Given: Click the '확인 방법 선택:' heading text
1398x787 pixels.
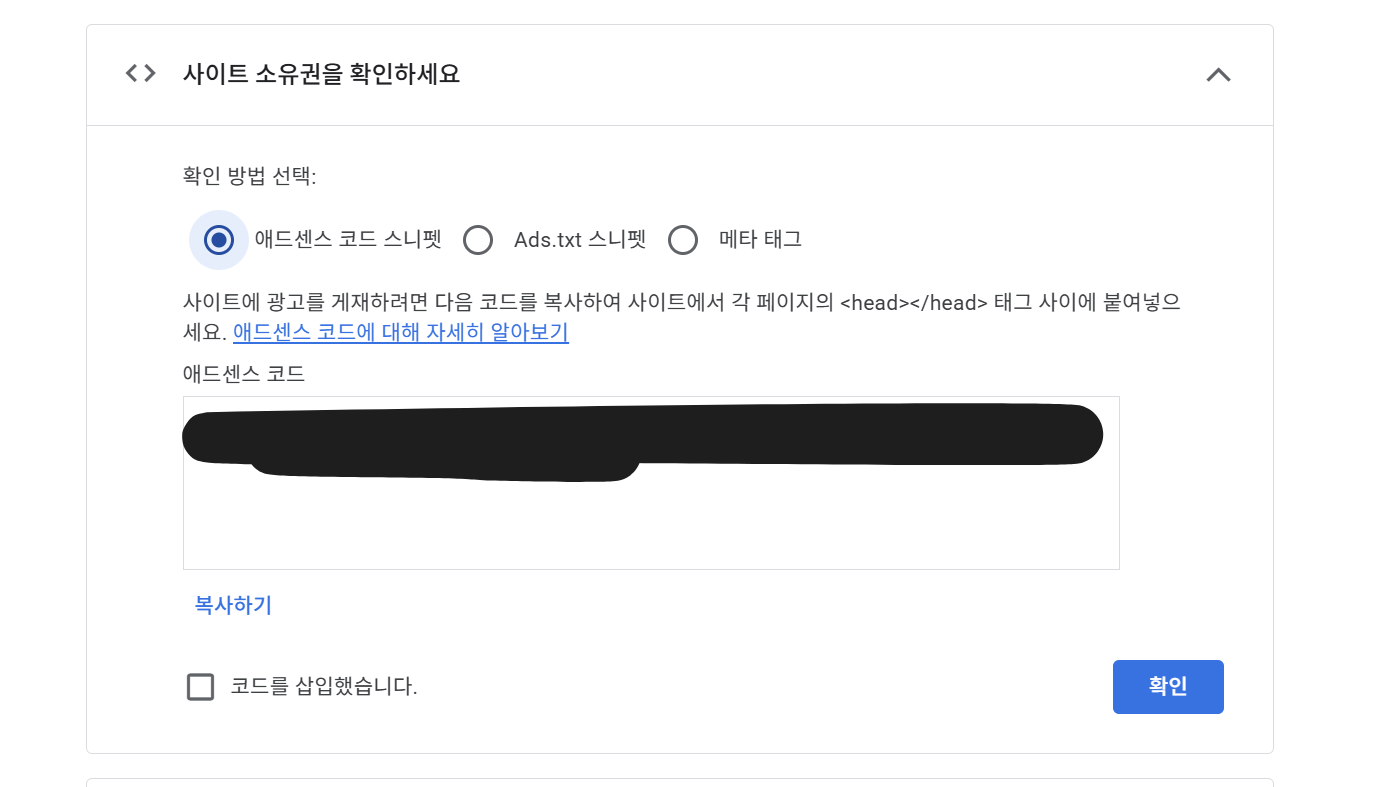Looking at the screenshot, I should pyautogui.click(x=249, y=177).
